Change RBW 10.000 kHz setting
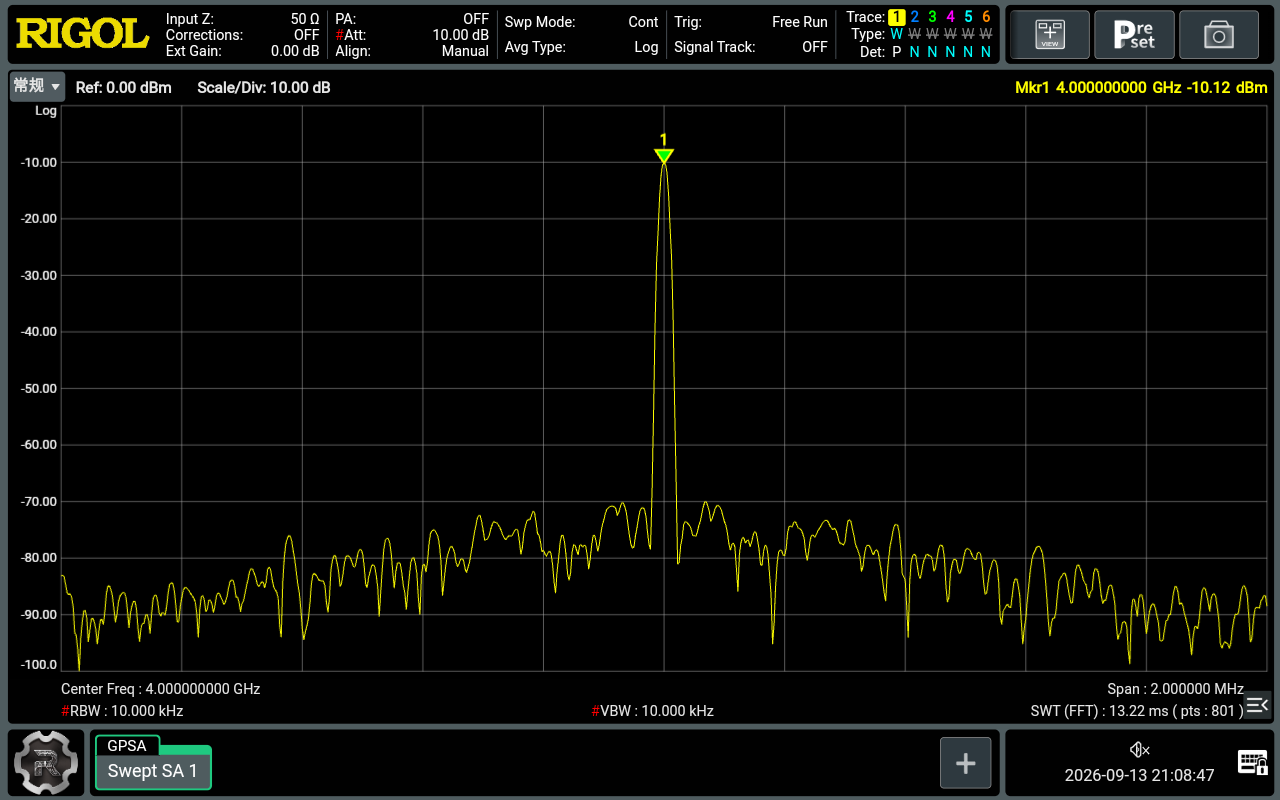The height and width of the screenshot is (800, 1280). click(122, 711)
